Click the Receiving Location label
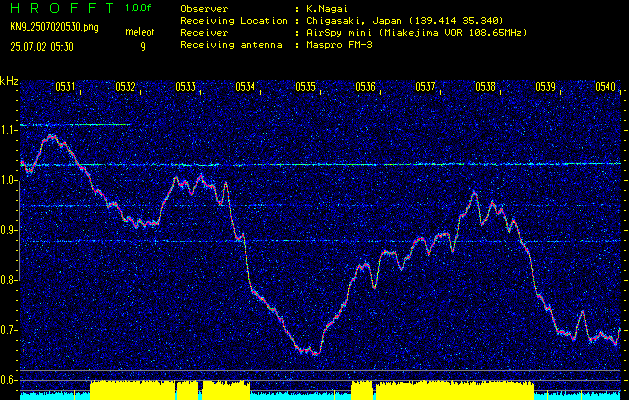The image size is (629, 400). 234,20
